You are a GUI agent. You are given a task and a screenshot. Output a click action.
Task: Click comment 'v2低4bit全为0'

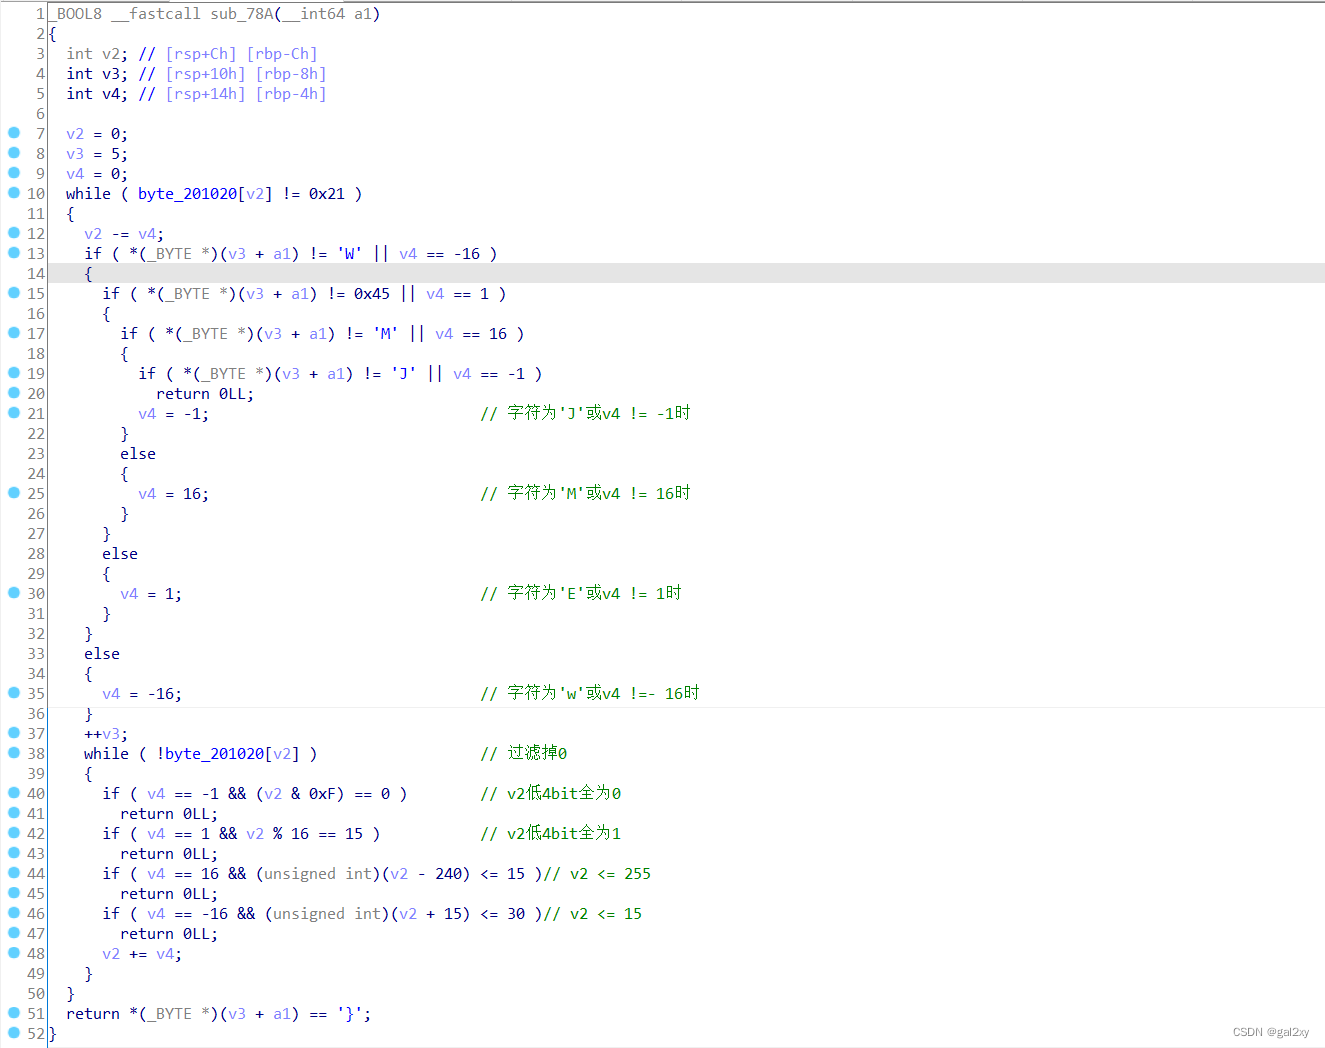tap(550, 793)
